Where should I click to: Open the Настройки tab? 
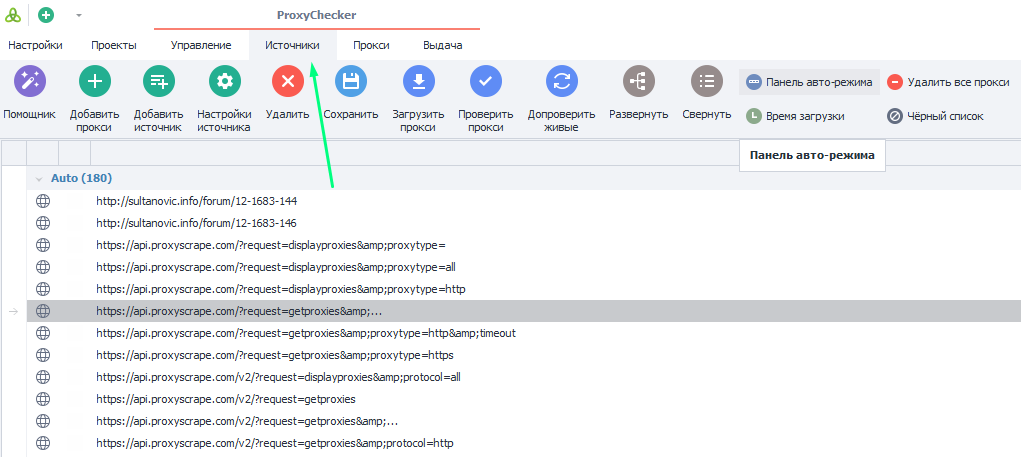pyautogui.click(x=35, y=45)
